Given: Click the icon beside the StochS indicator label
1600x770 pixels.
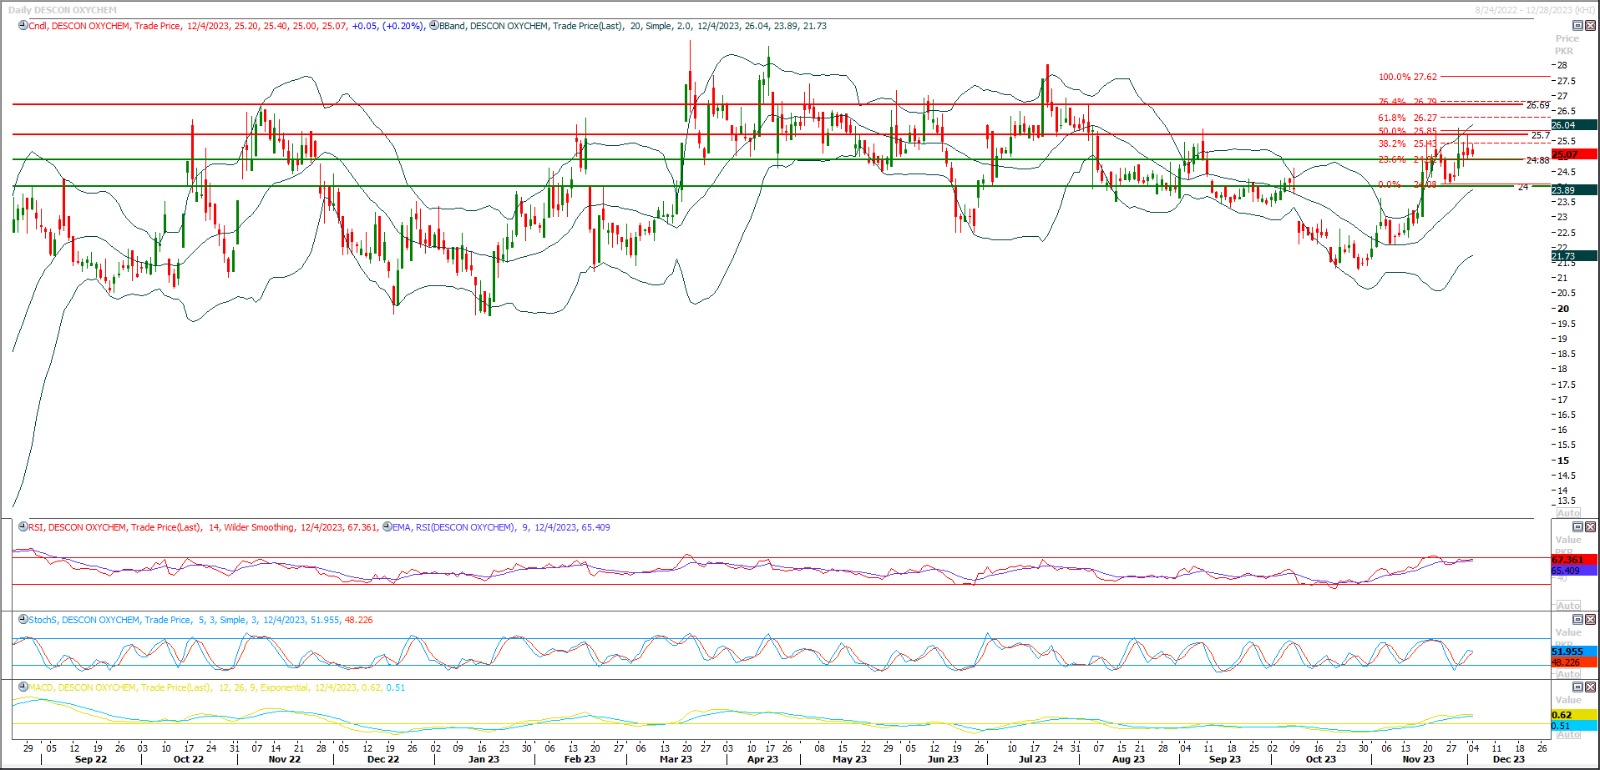Looking at the screenshot, I should pyautogui.click(x=23, y=620).
